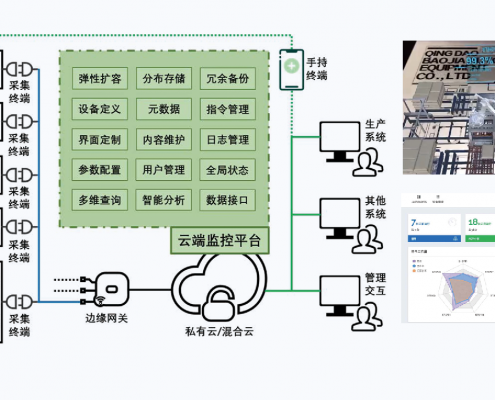
Task: Click the 智能分析 module box
Action: pos(164,200)
